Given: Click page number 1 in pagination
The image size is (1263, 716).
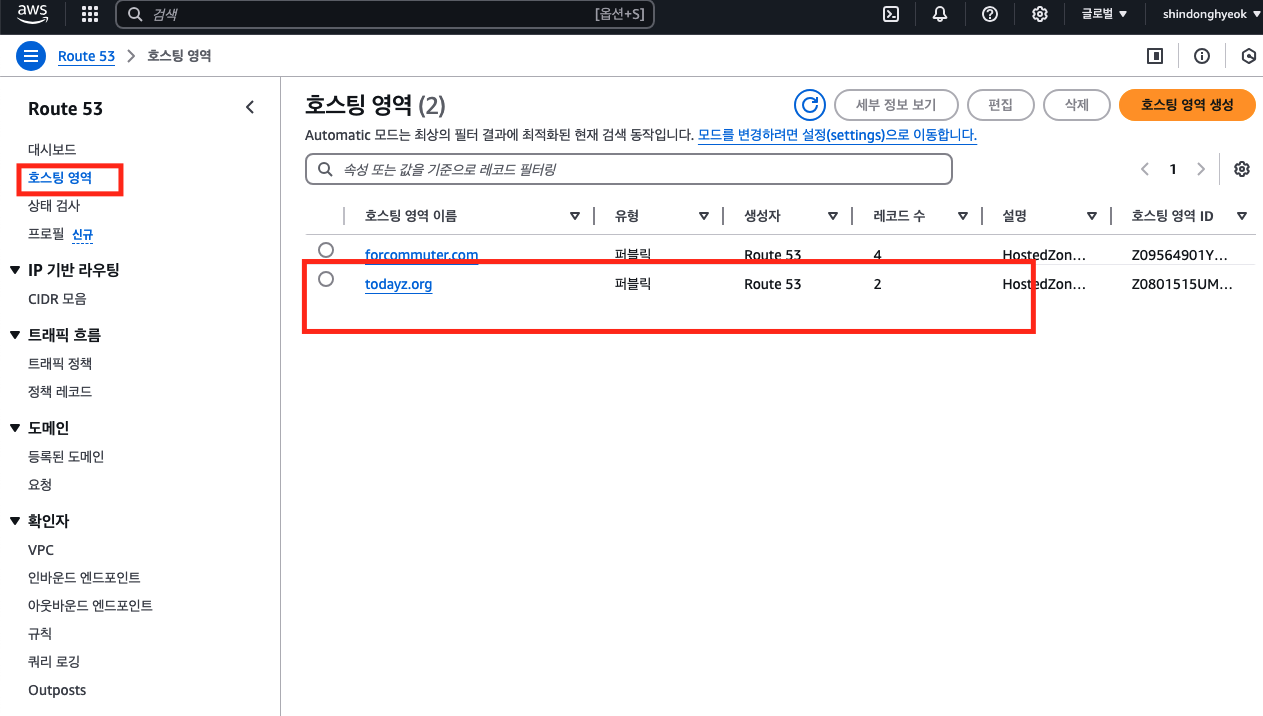Looking at the screenshot, I should [1173, 169].
